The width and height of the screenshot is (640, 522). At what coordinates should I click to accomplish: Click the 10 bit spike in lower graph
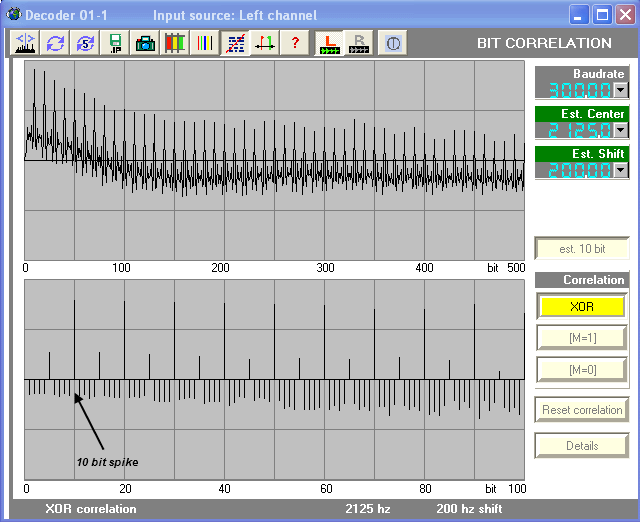[x=75, y=340]
